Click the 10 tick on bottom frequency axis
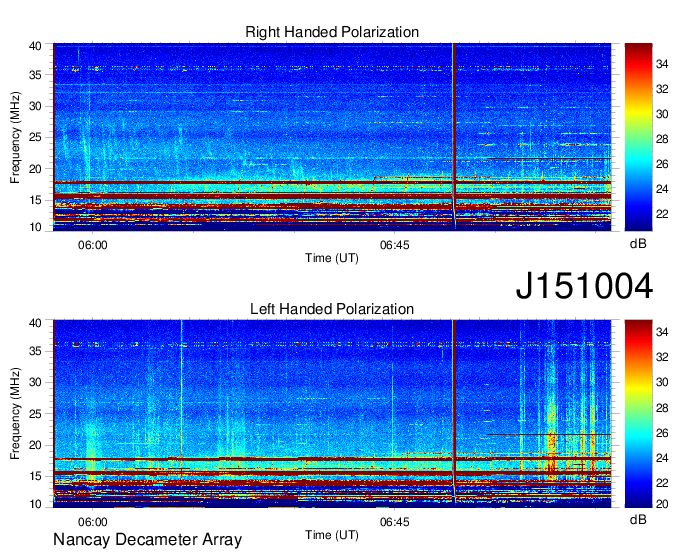The height and width of the screenshot is (552, 680). pyautogui.click(x=35, y=504)
